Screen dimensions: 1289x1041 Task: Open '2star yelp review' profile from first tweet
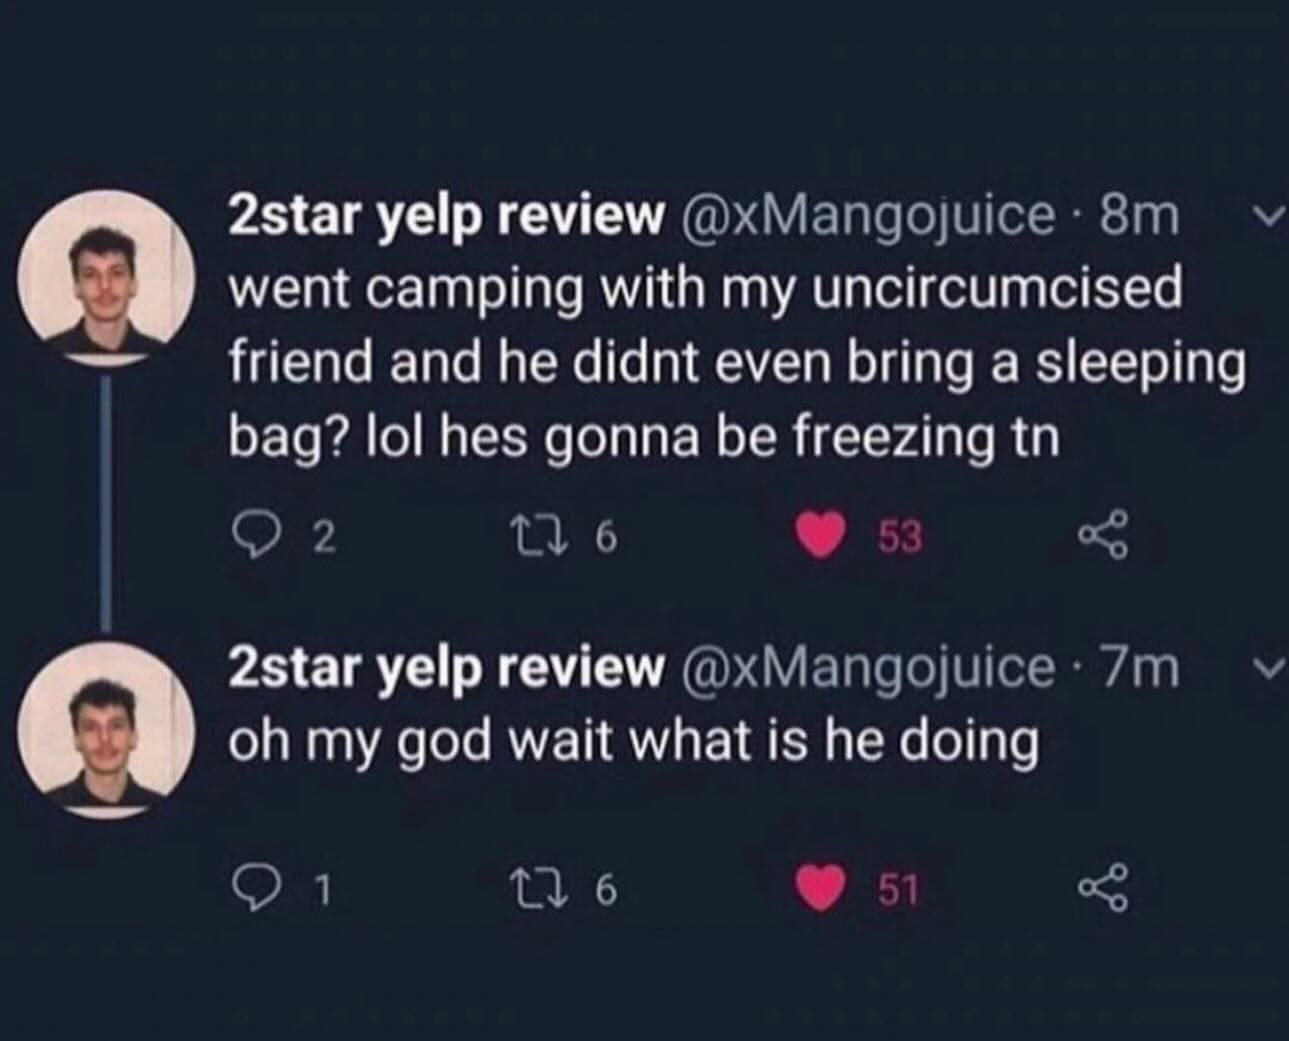coord(446,215)
